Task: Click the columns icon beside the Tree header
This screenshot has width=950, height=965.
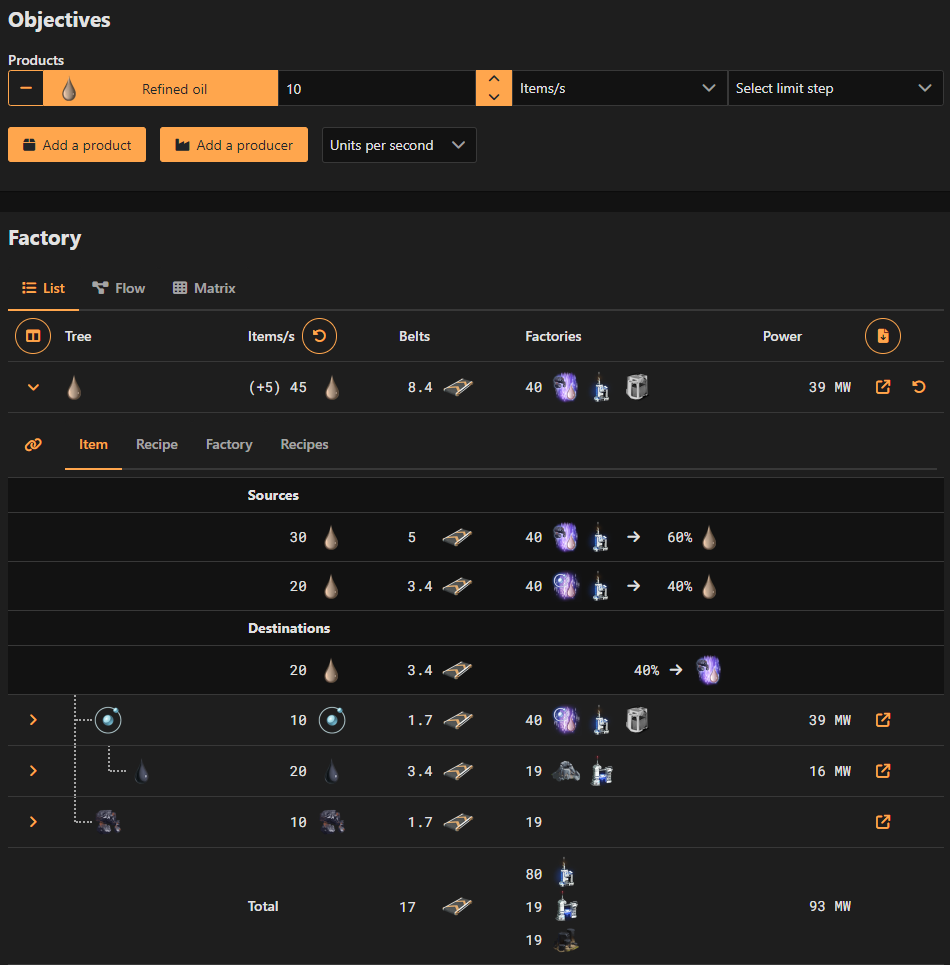Action: [x=32, y=336]
